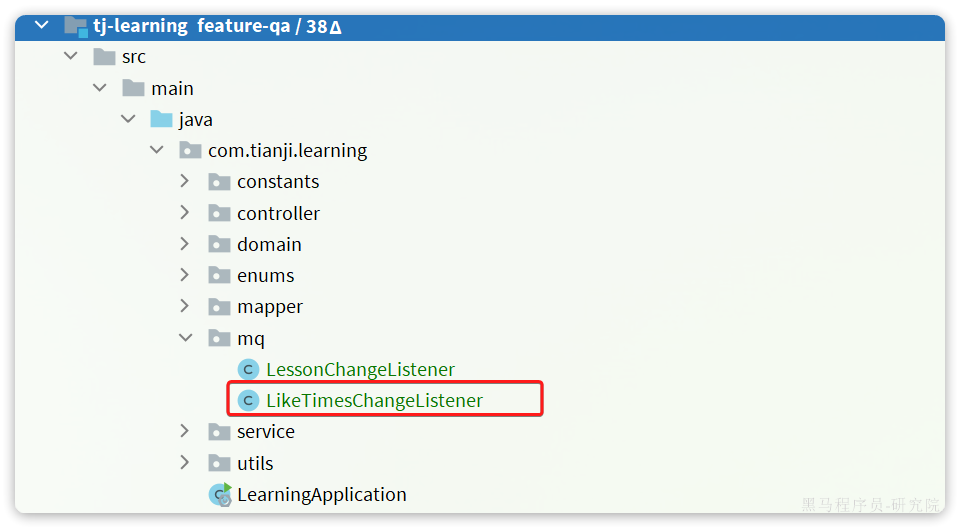This screenshot has width=960, height=530.
Task: Select the mapper package label
Action: click(270, 307)
